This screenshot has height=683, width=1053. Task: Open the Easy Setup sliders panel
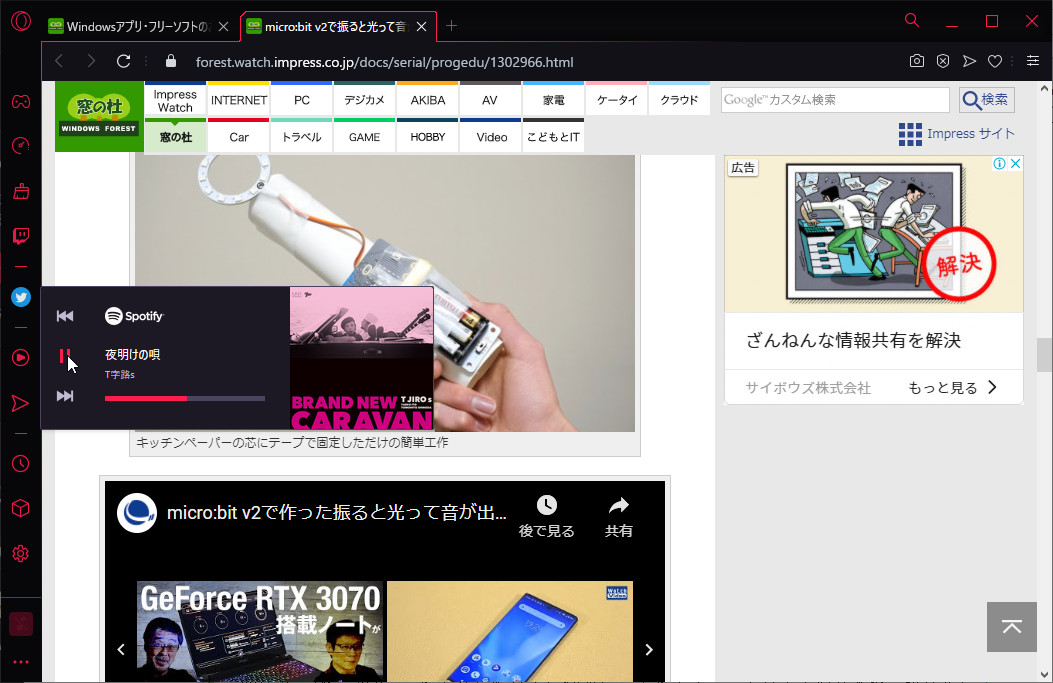(x=1032, y=61)
